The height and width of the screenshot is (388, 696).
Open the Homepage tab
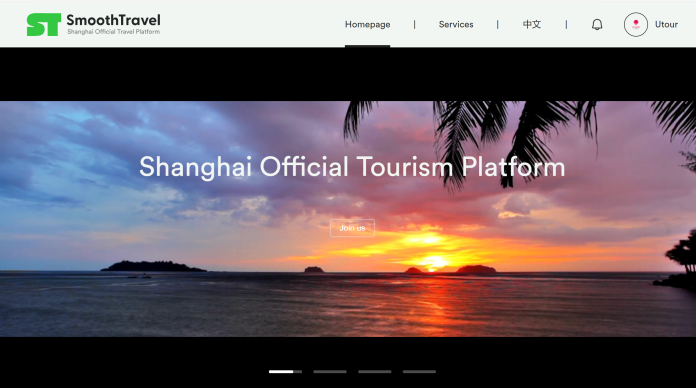pos(368,24)
